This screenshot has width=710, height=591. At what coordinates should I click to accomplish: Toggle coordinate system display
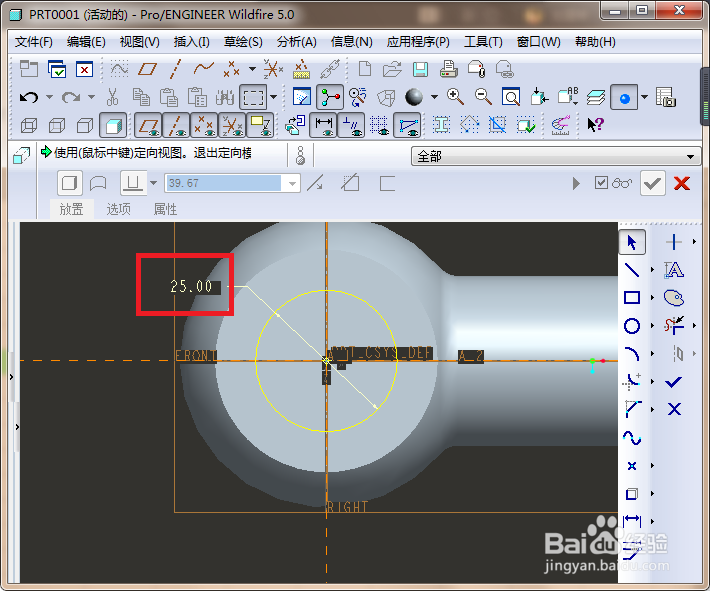point(232,125)
